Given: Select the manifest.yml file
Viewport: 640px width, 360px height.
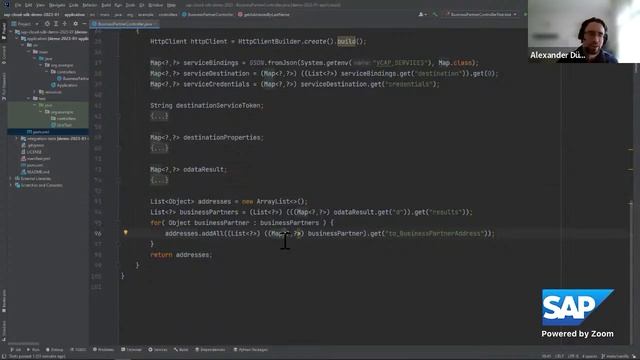Looking at the screenshot, I should click(x=36, y=158).
